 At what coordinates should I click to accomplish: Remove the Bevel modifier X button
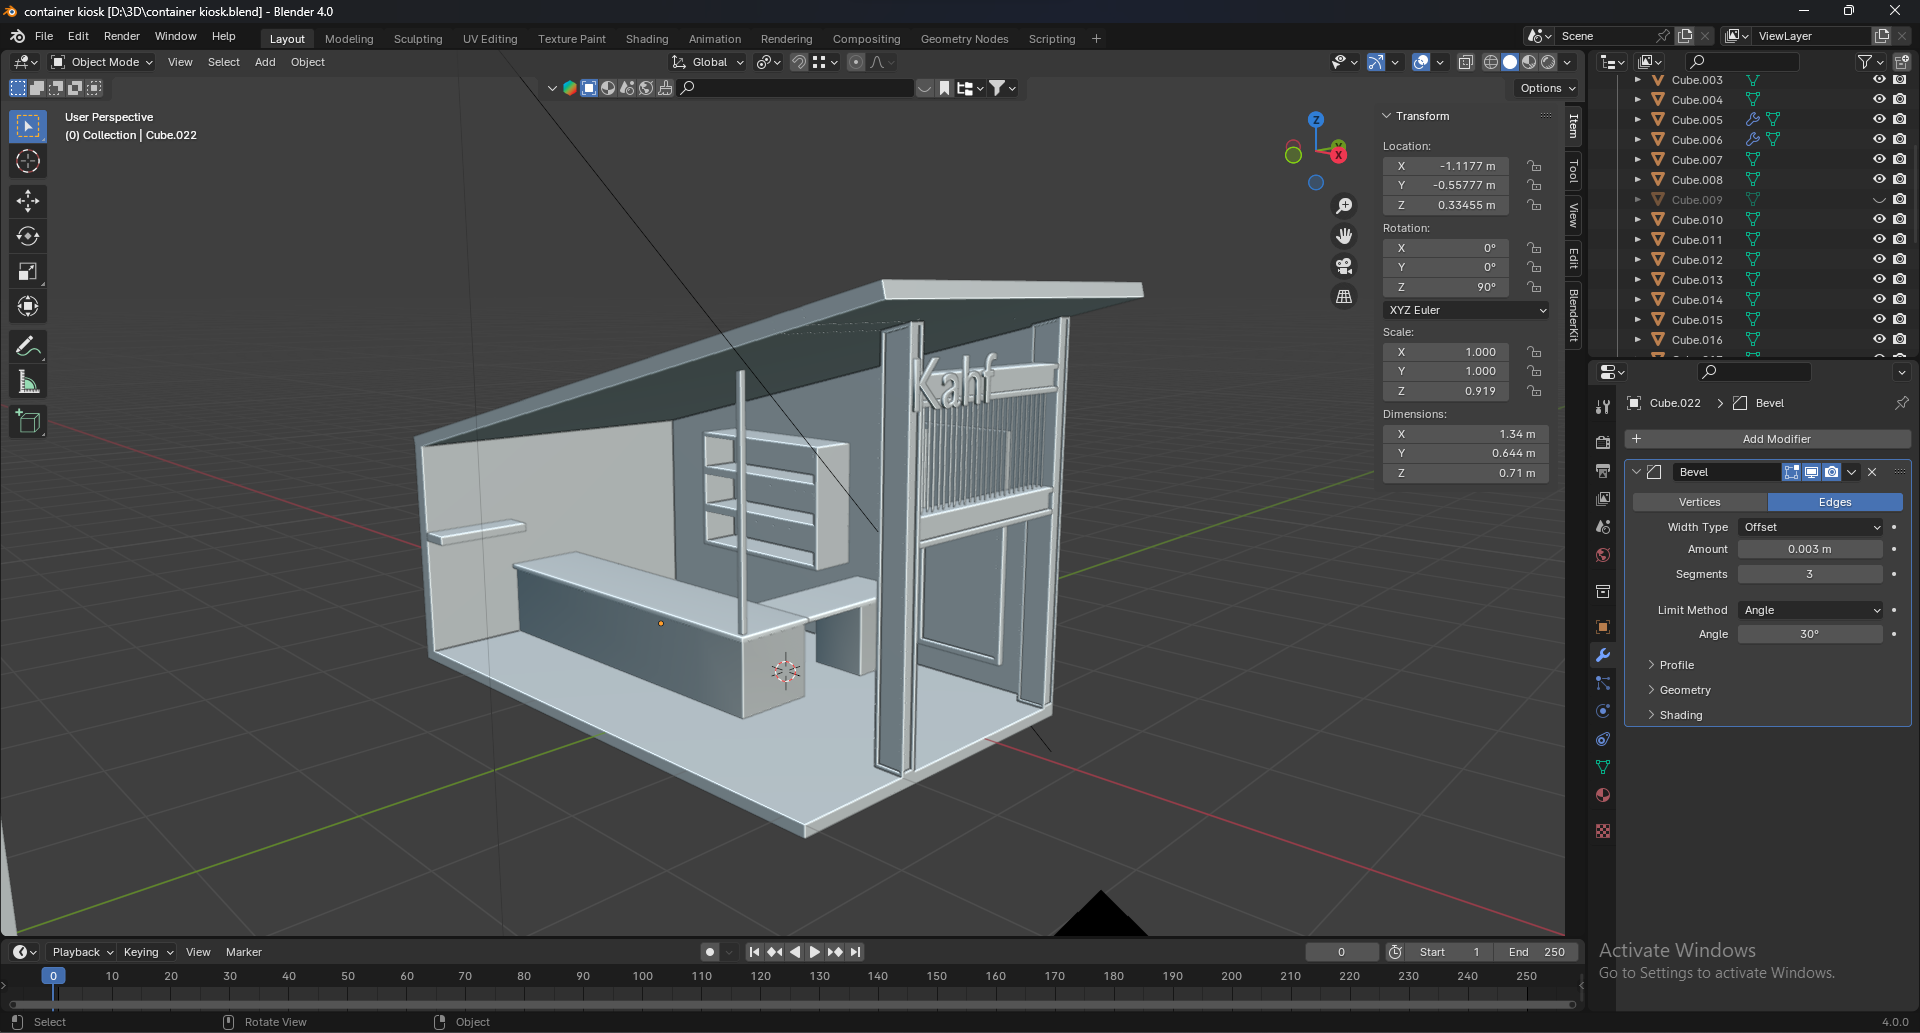1872,472
